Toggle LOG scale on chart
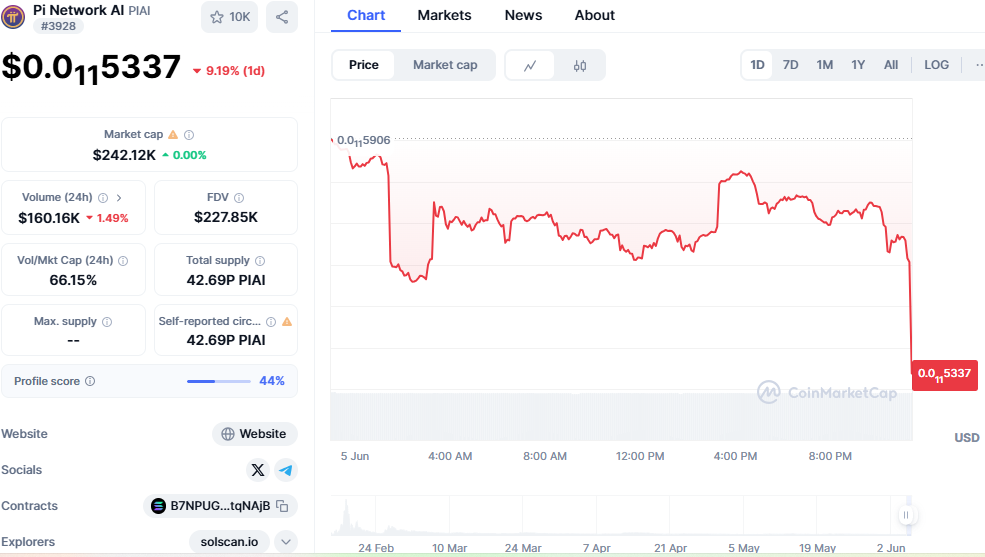The image size is (985, 557). tap(937, 65)
